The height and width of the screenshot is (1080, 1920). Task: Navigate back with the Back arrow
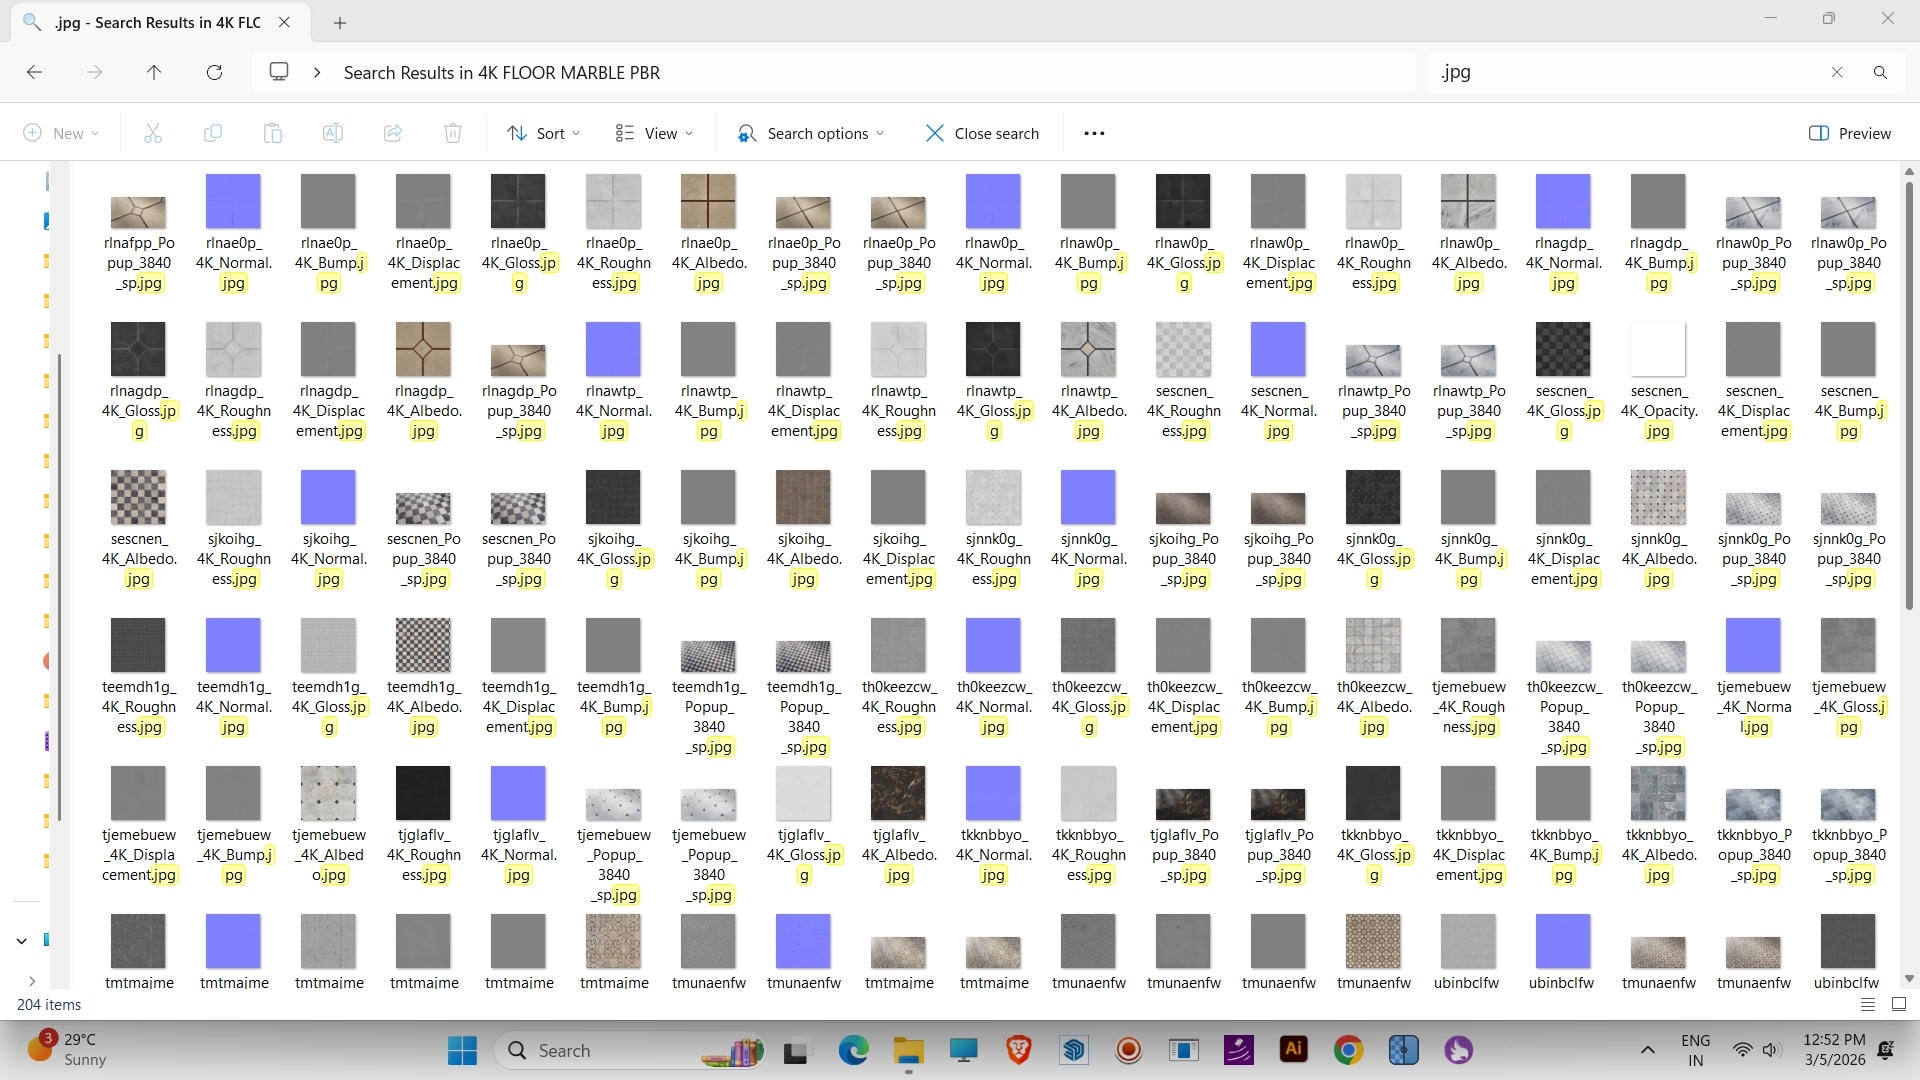34,72
